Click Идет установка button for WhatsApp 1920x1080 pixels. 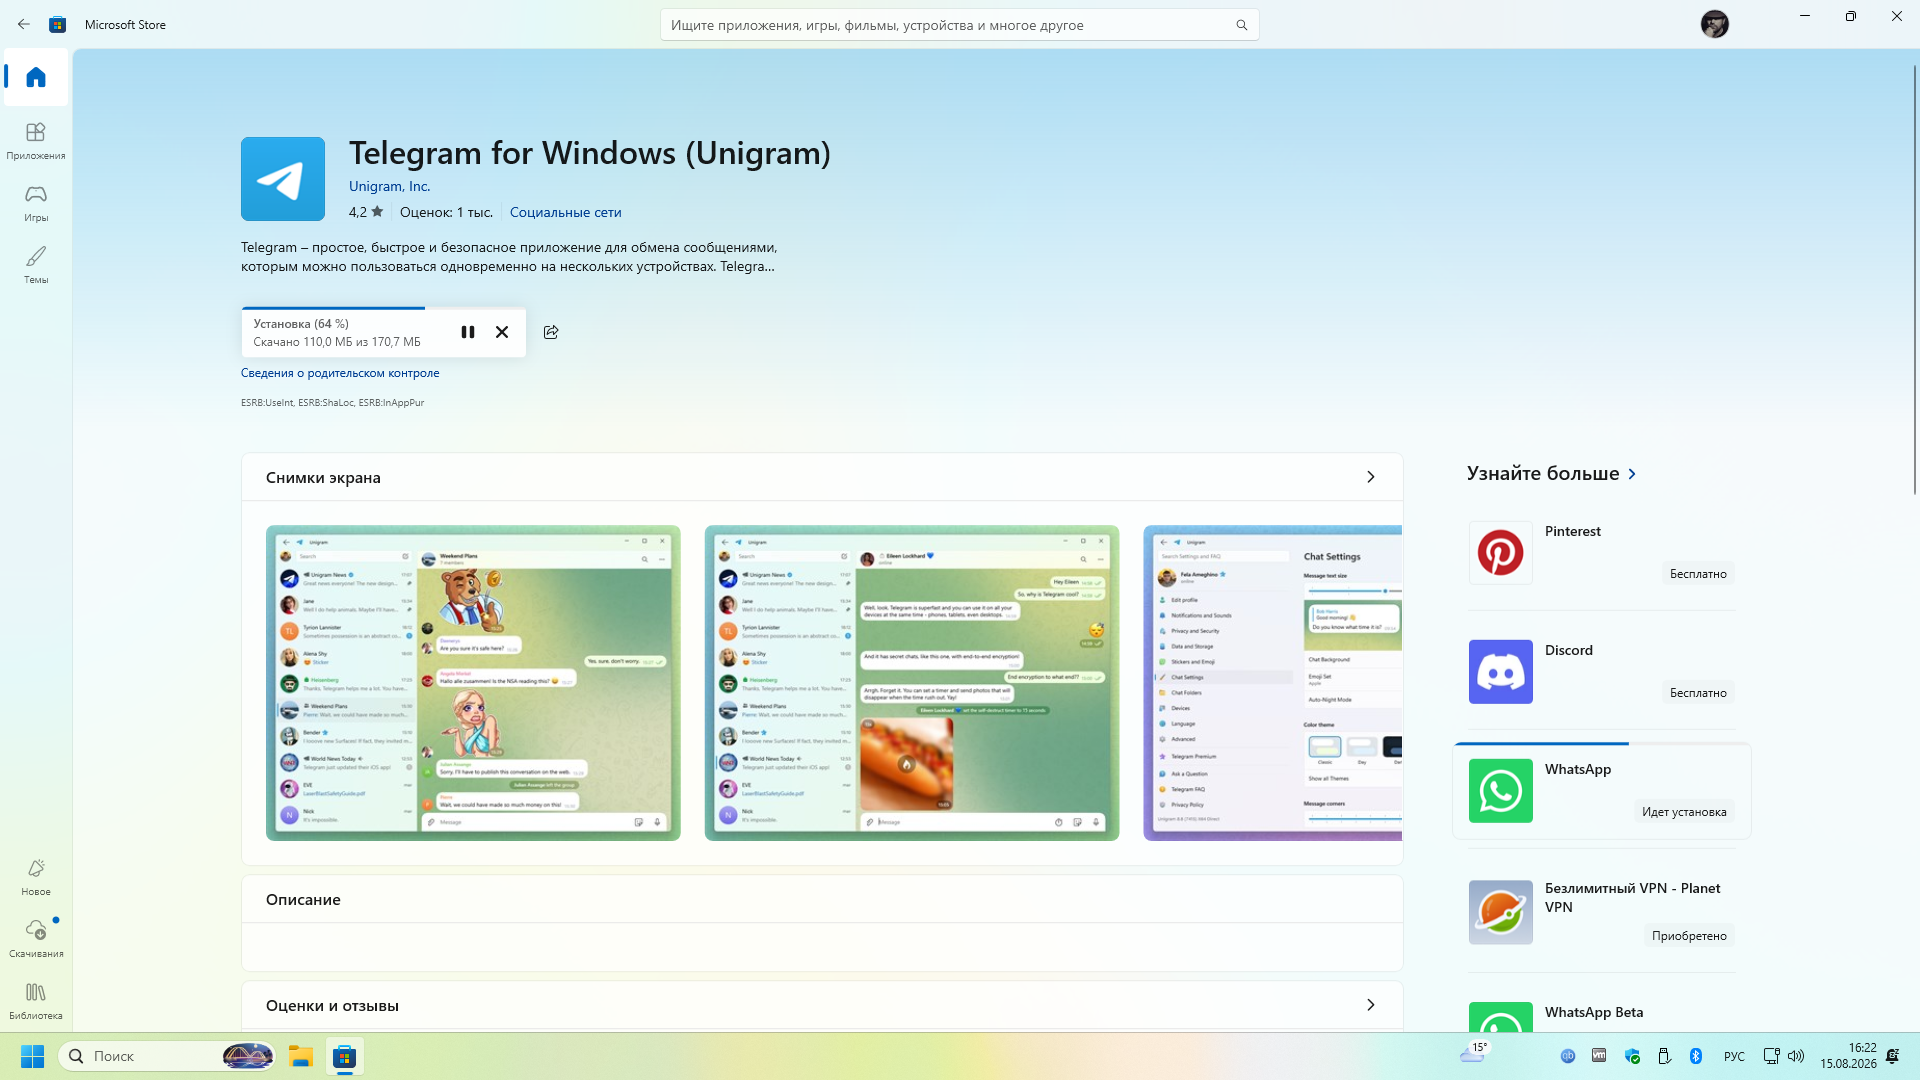[x=1684, y=812]
